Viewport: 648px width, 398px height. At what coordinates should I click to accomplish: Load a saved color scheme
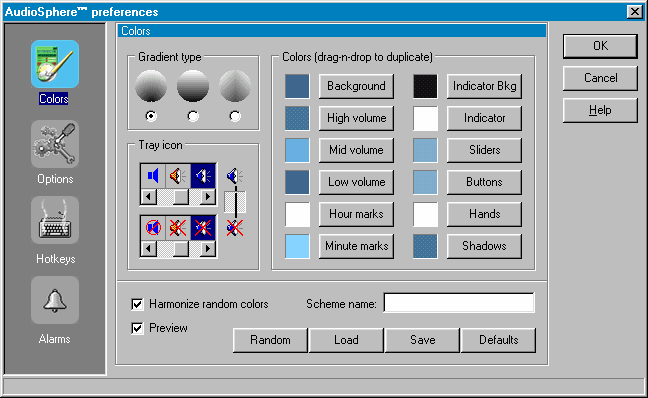point(346,340)
